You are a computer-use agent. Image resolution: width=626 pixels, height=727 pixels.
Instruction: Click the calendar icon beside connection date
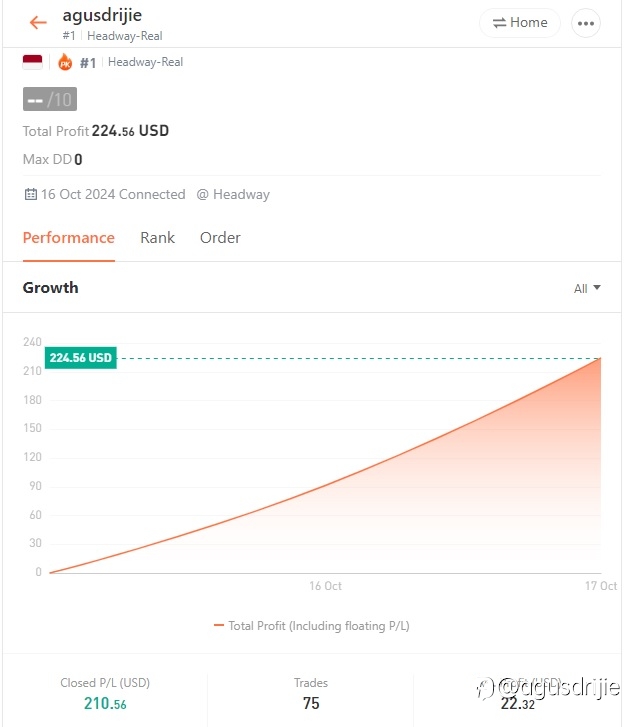point(31,194)
